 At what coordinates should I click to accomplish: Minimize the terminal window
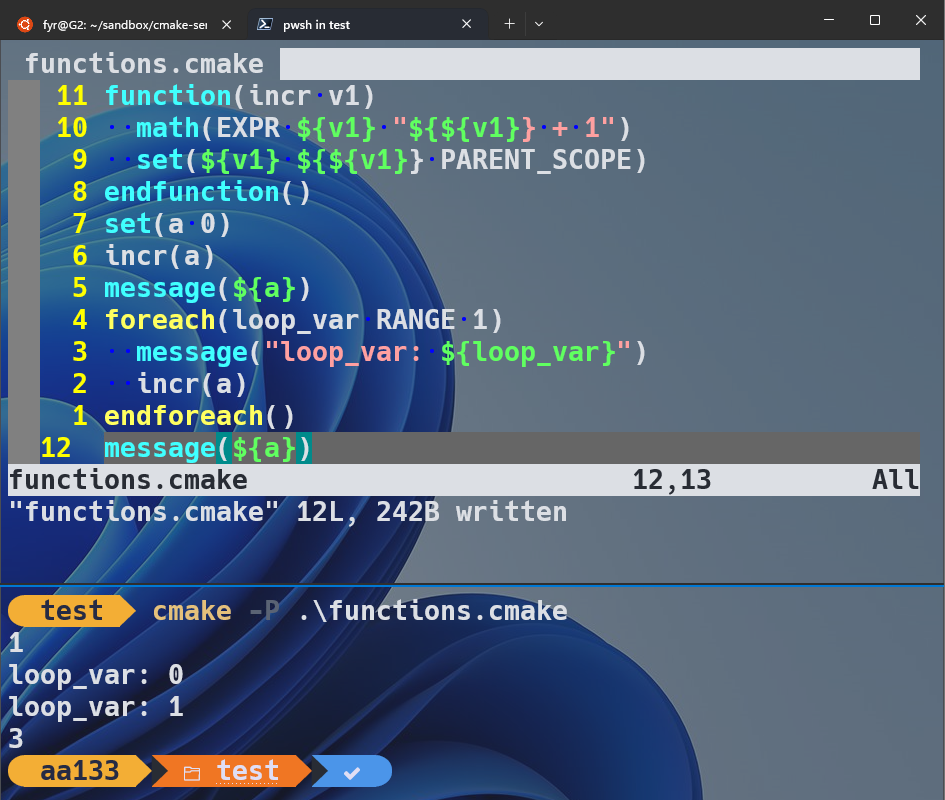click(829, 20)
